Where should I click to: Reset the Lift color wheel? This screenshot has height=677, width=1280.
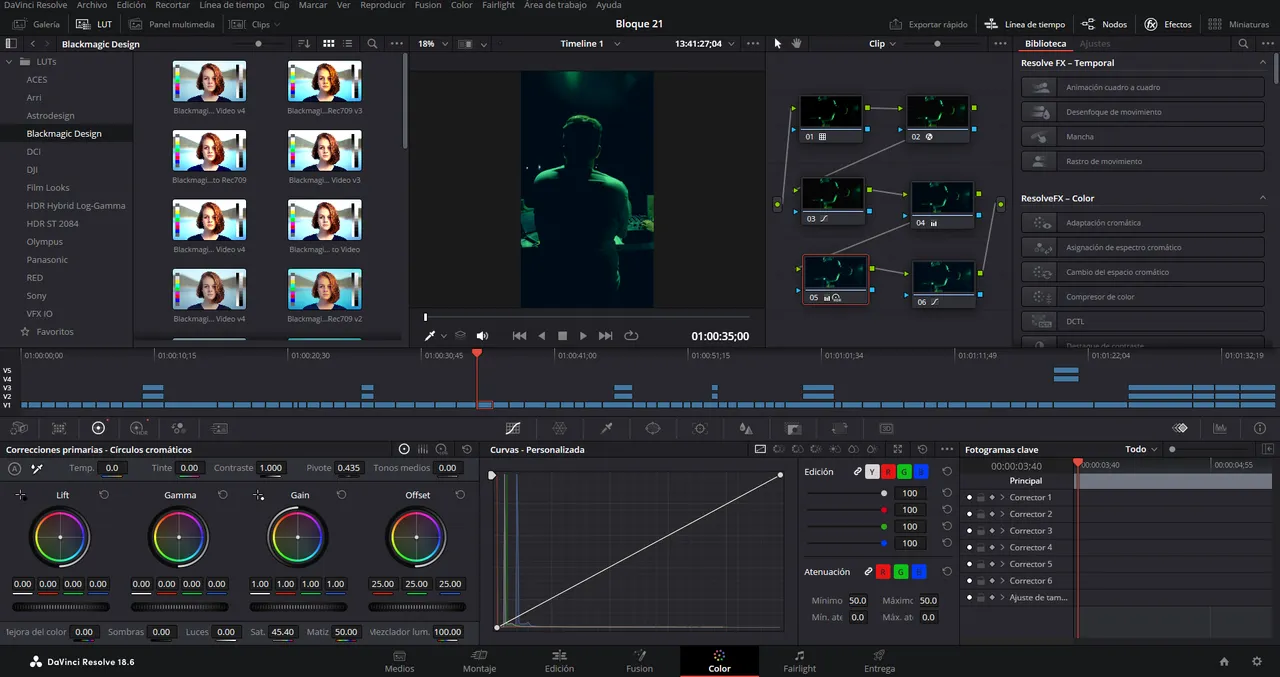pos(104,495)
